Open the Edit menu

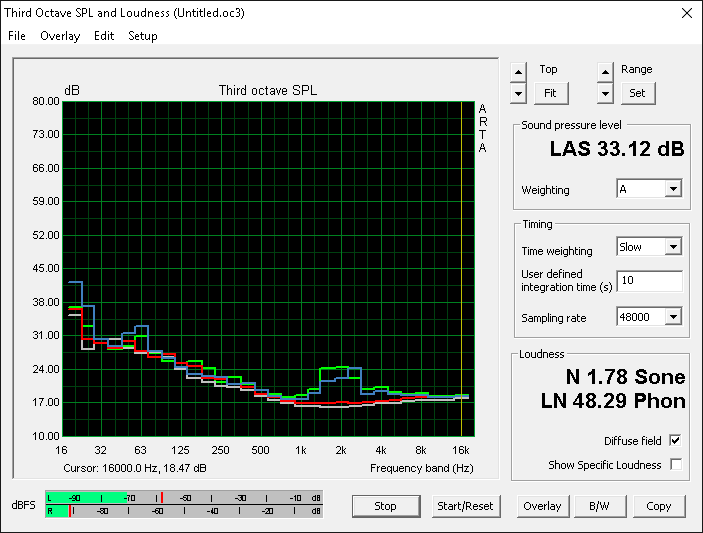[x=104, y=36]
